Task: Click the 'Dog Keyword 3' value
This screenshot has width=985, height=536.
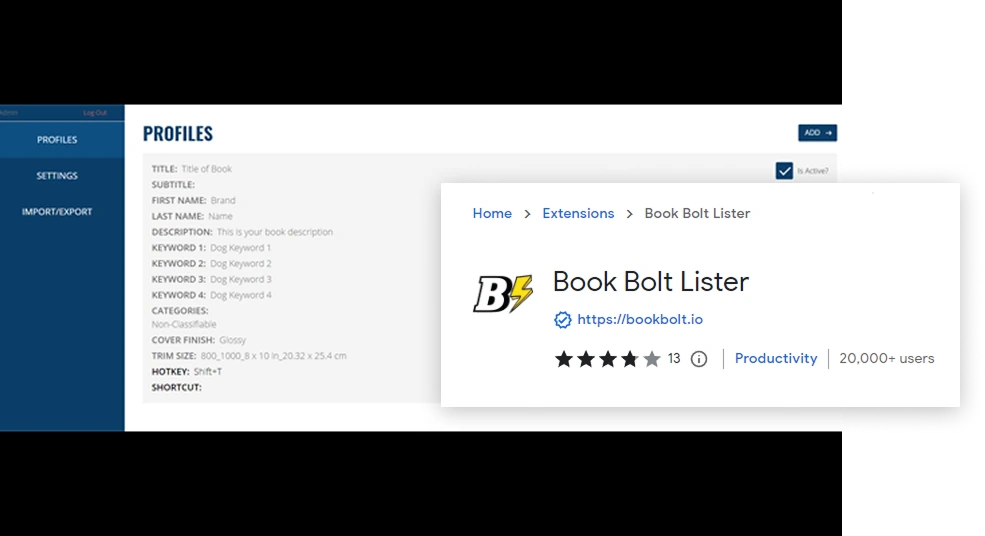Action: point(241,279)
